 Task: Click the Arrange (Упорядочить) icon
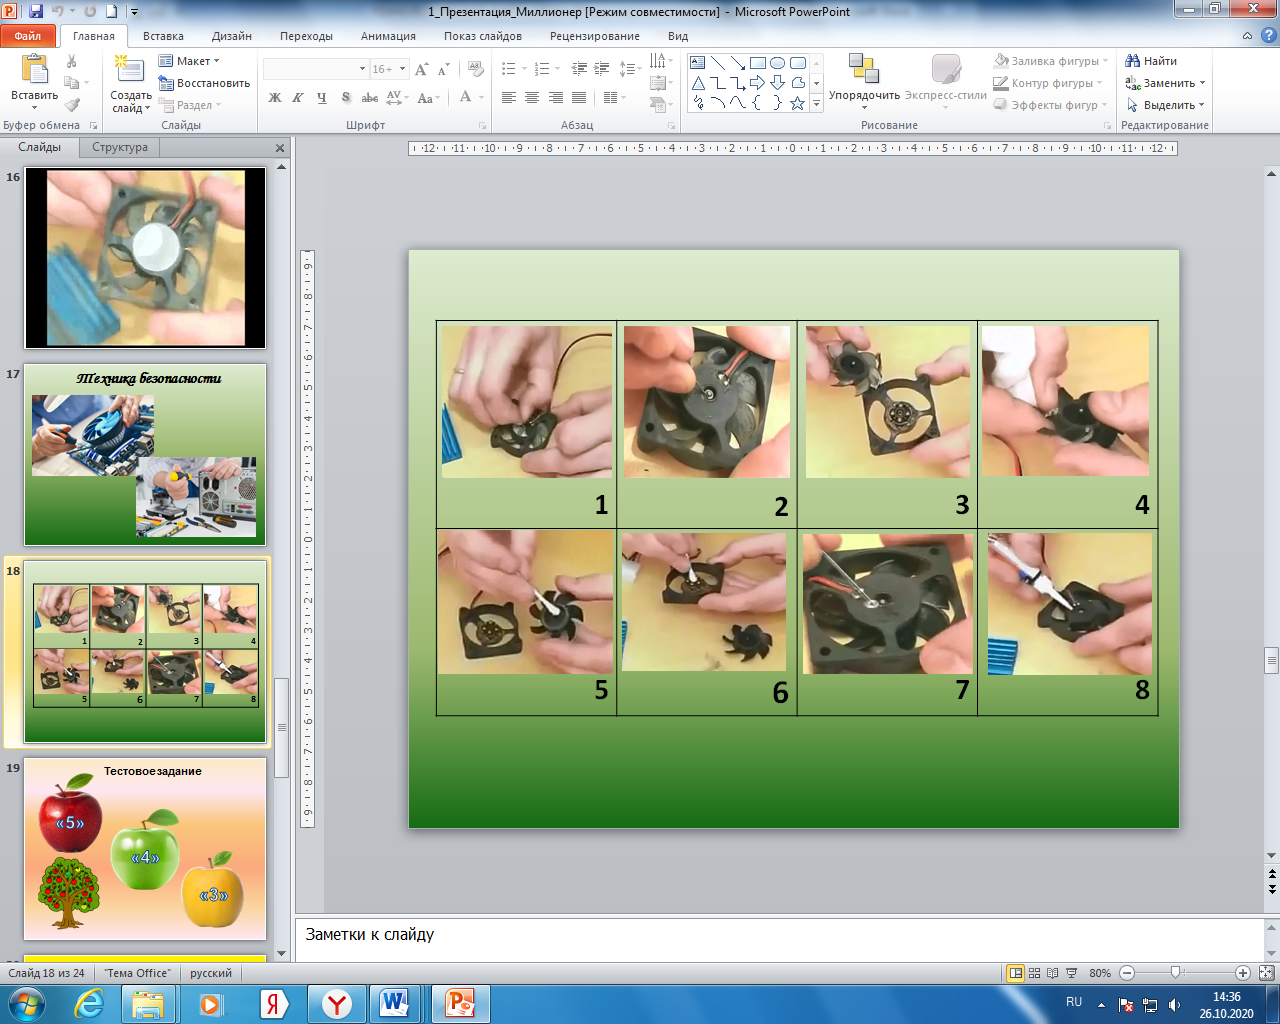863,70
